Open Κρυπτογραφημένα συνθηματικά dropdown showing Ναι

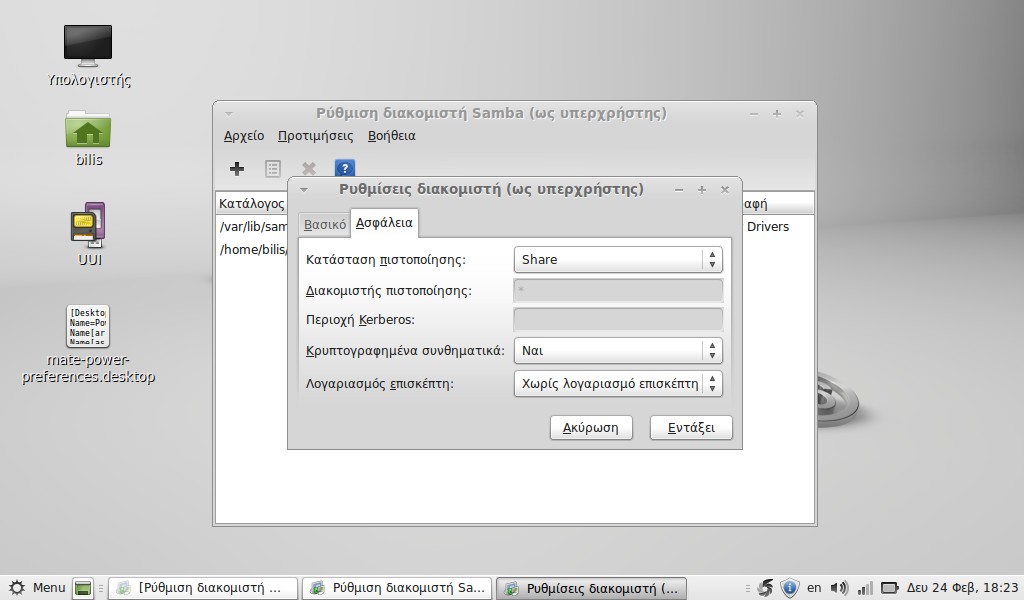tap(618, 351)
